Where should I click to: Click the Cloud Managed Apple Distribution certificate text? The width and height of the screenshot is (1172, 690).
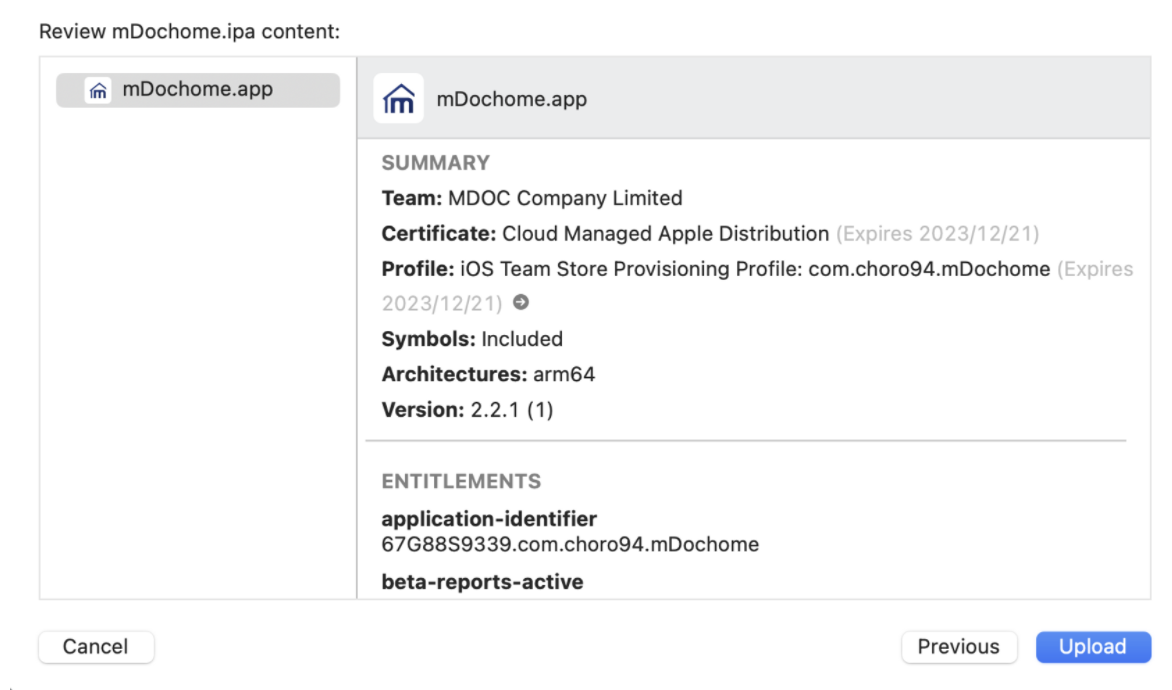[x=665, y=234]
